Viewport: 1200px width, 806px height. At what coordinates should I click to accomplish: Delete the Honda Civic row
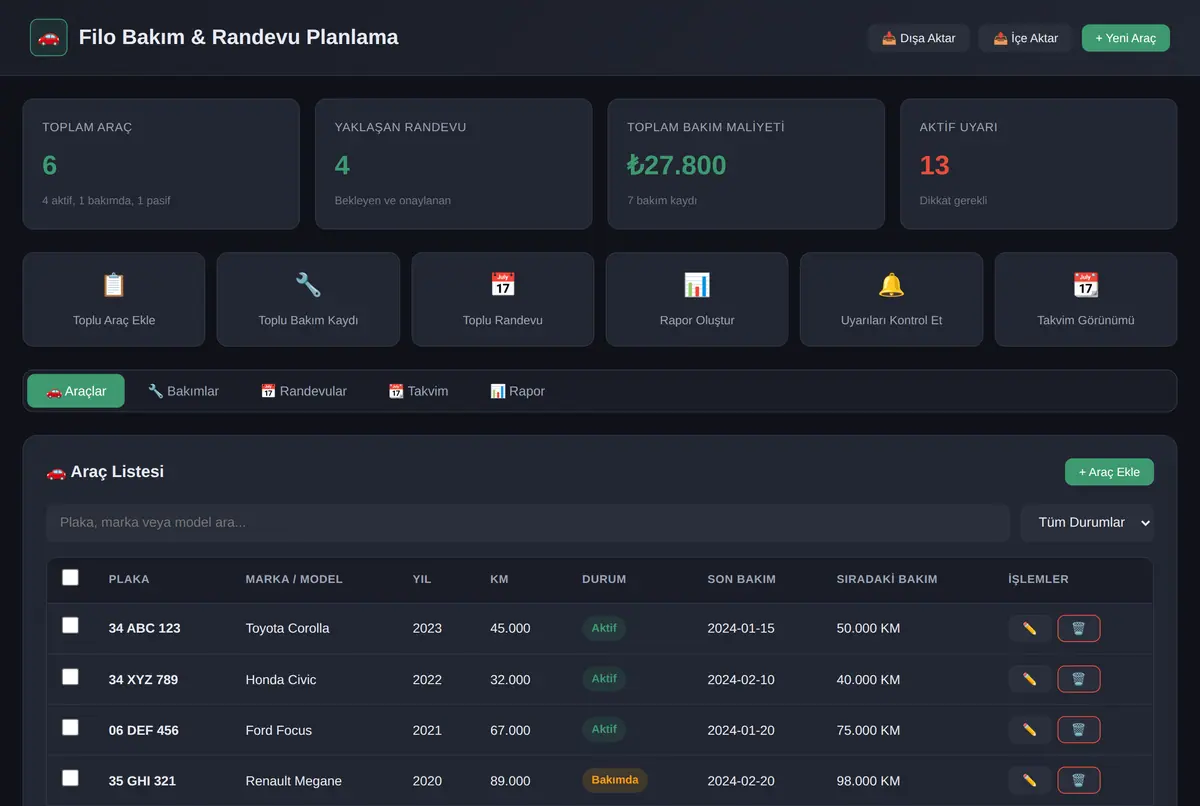[x=1079, y=680]
